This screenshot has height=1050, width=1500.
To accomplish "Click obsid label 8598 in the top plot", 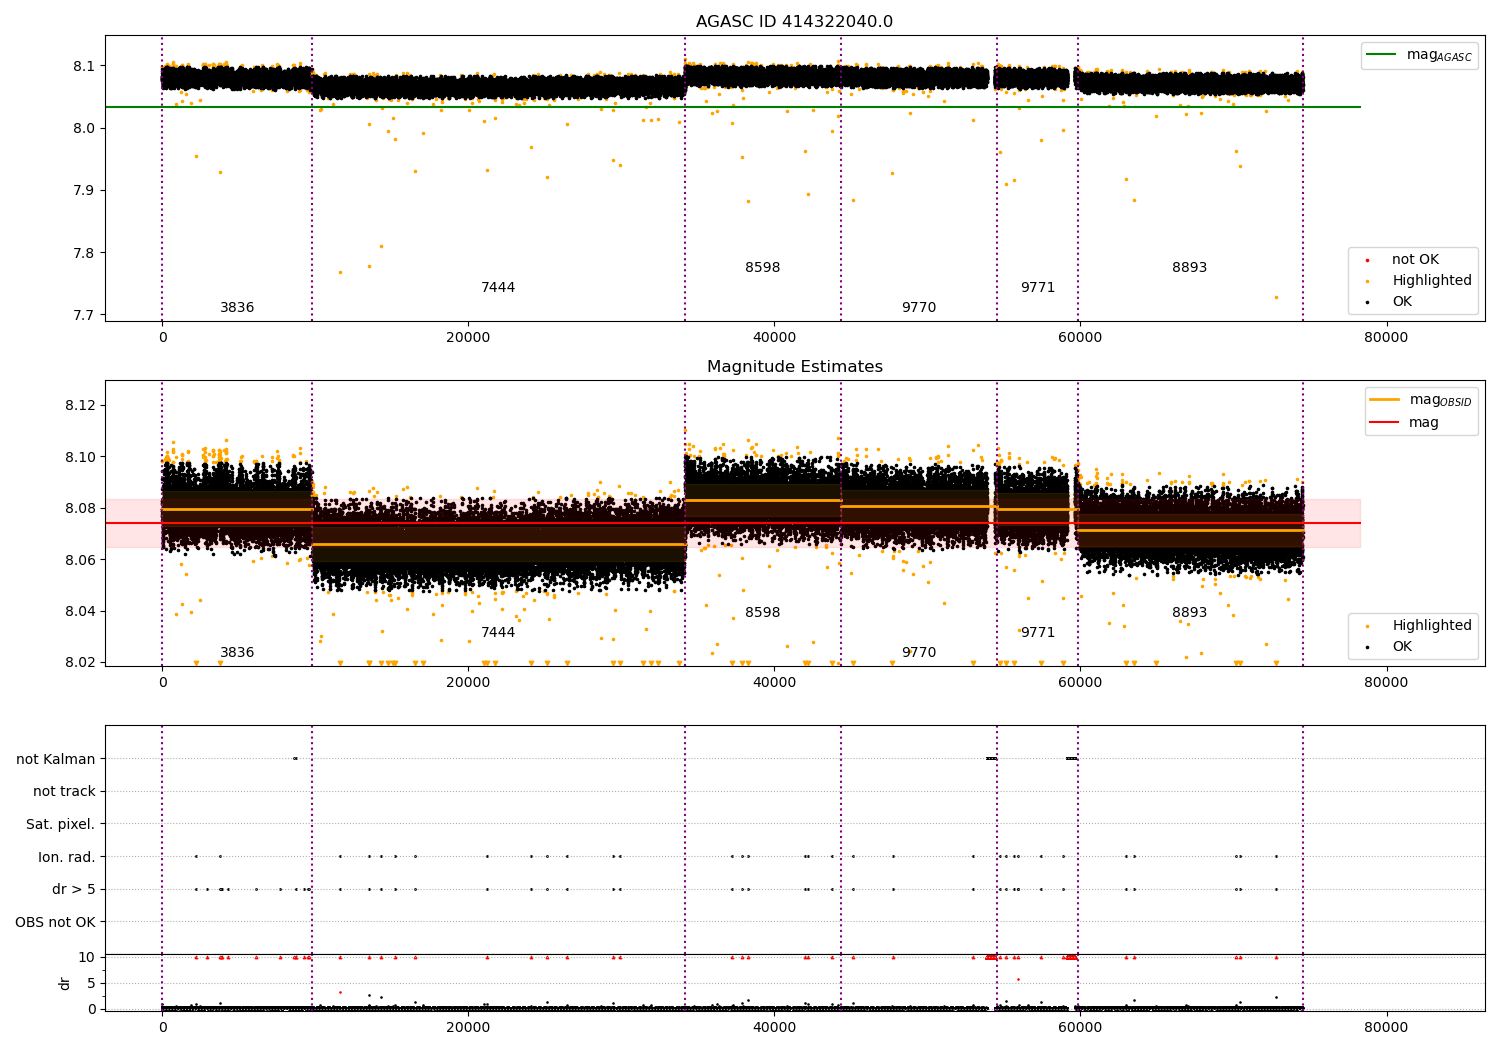I will click(x=762, y=268).
